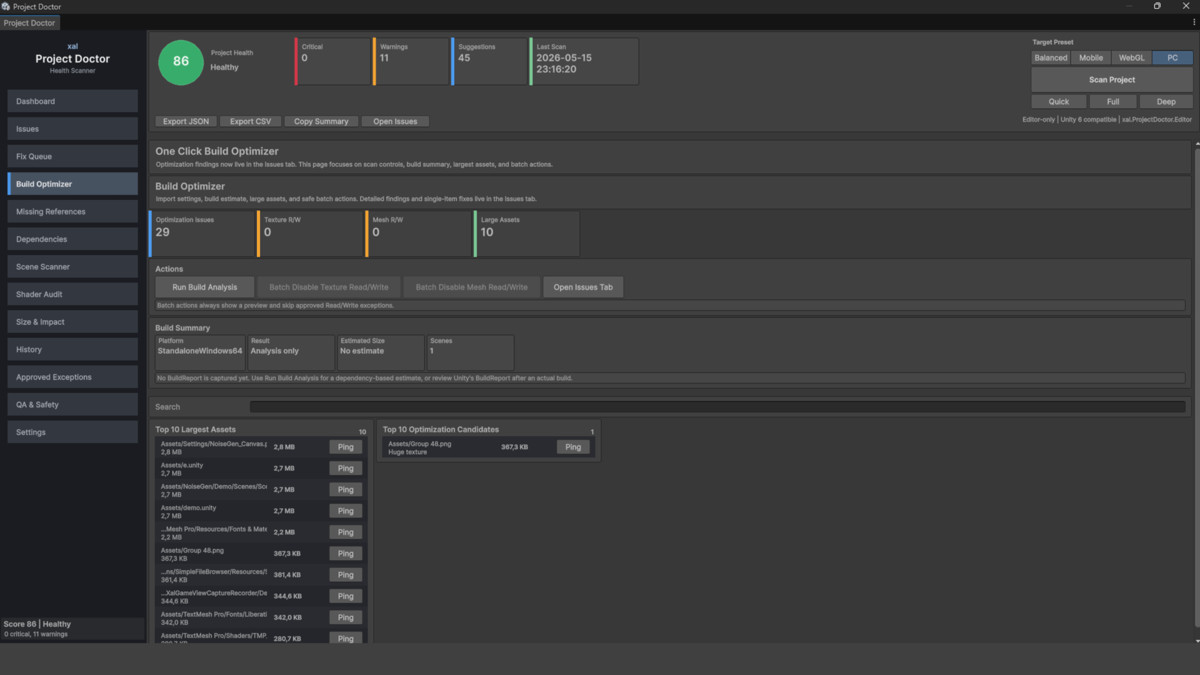
Task: Ping Group 48.png in Top 10 Largest Assets
Action: tap(345, 553)
